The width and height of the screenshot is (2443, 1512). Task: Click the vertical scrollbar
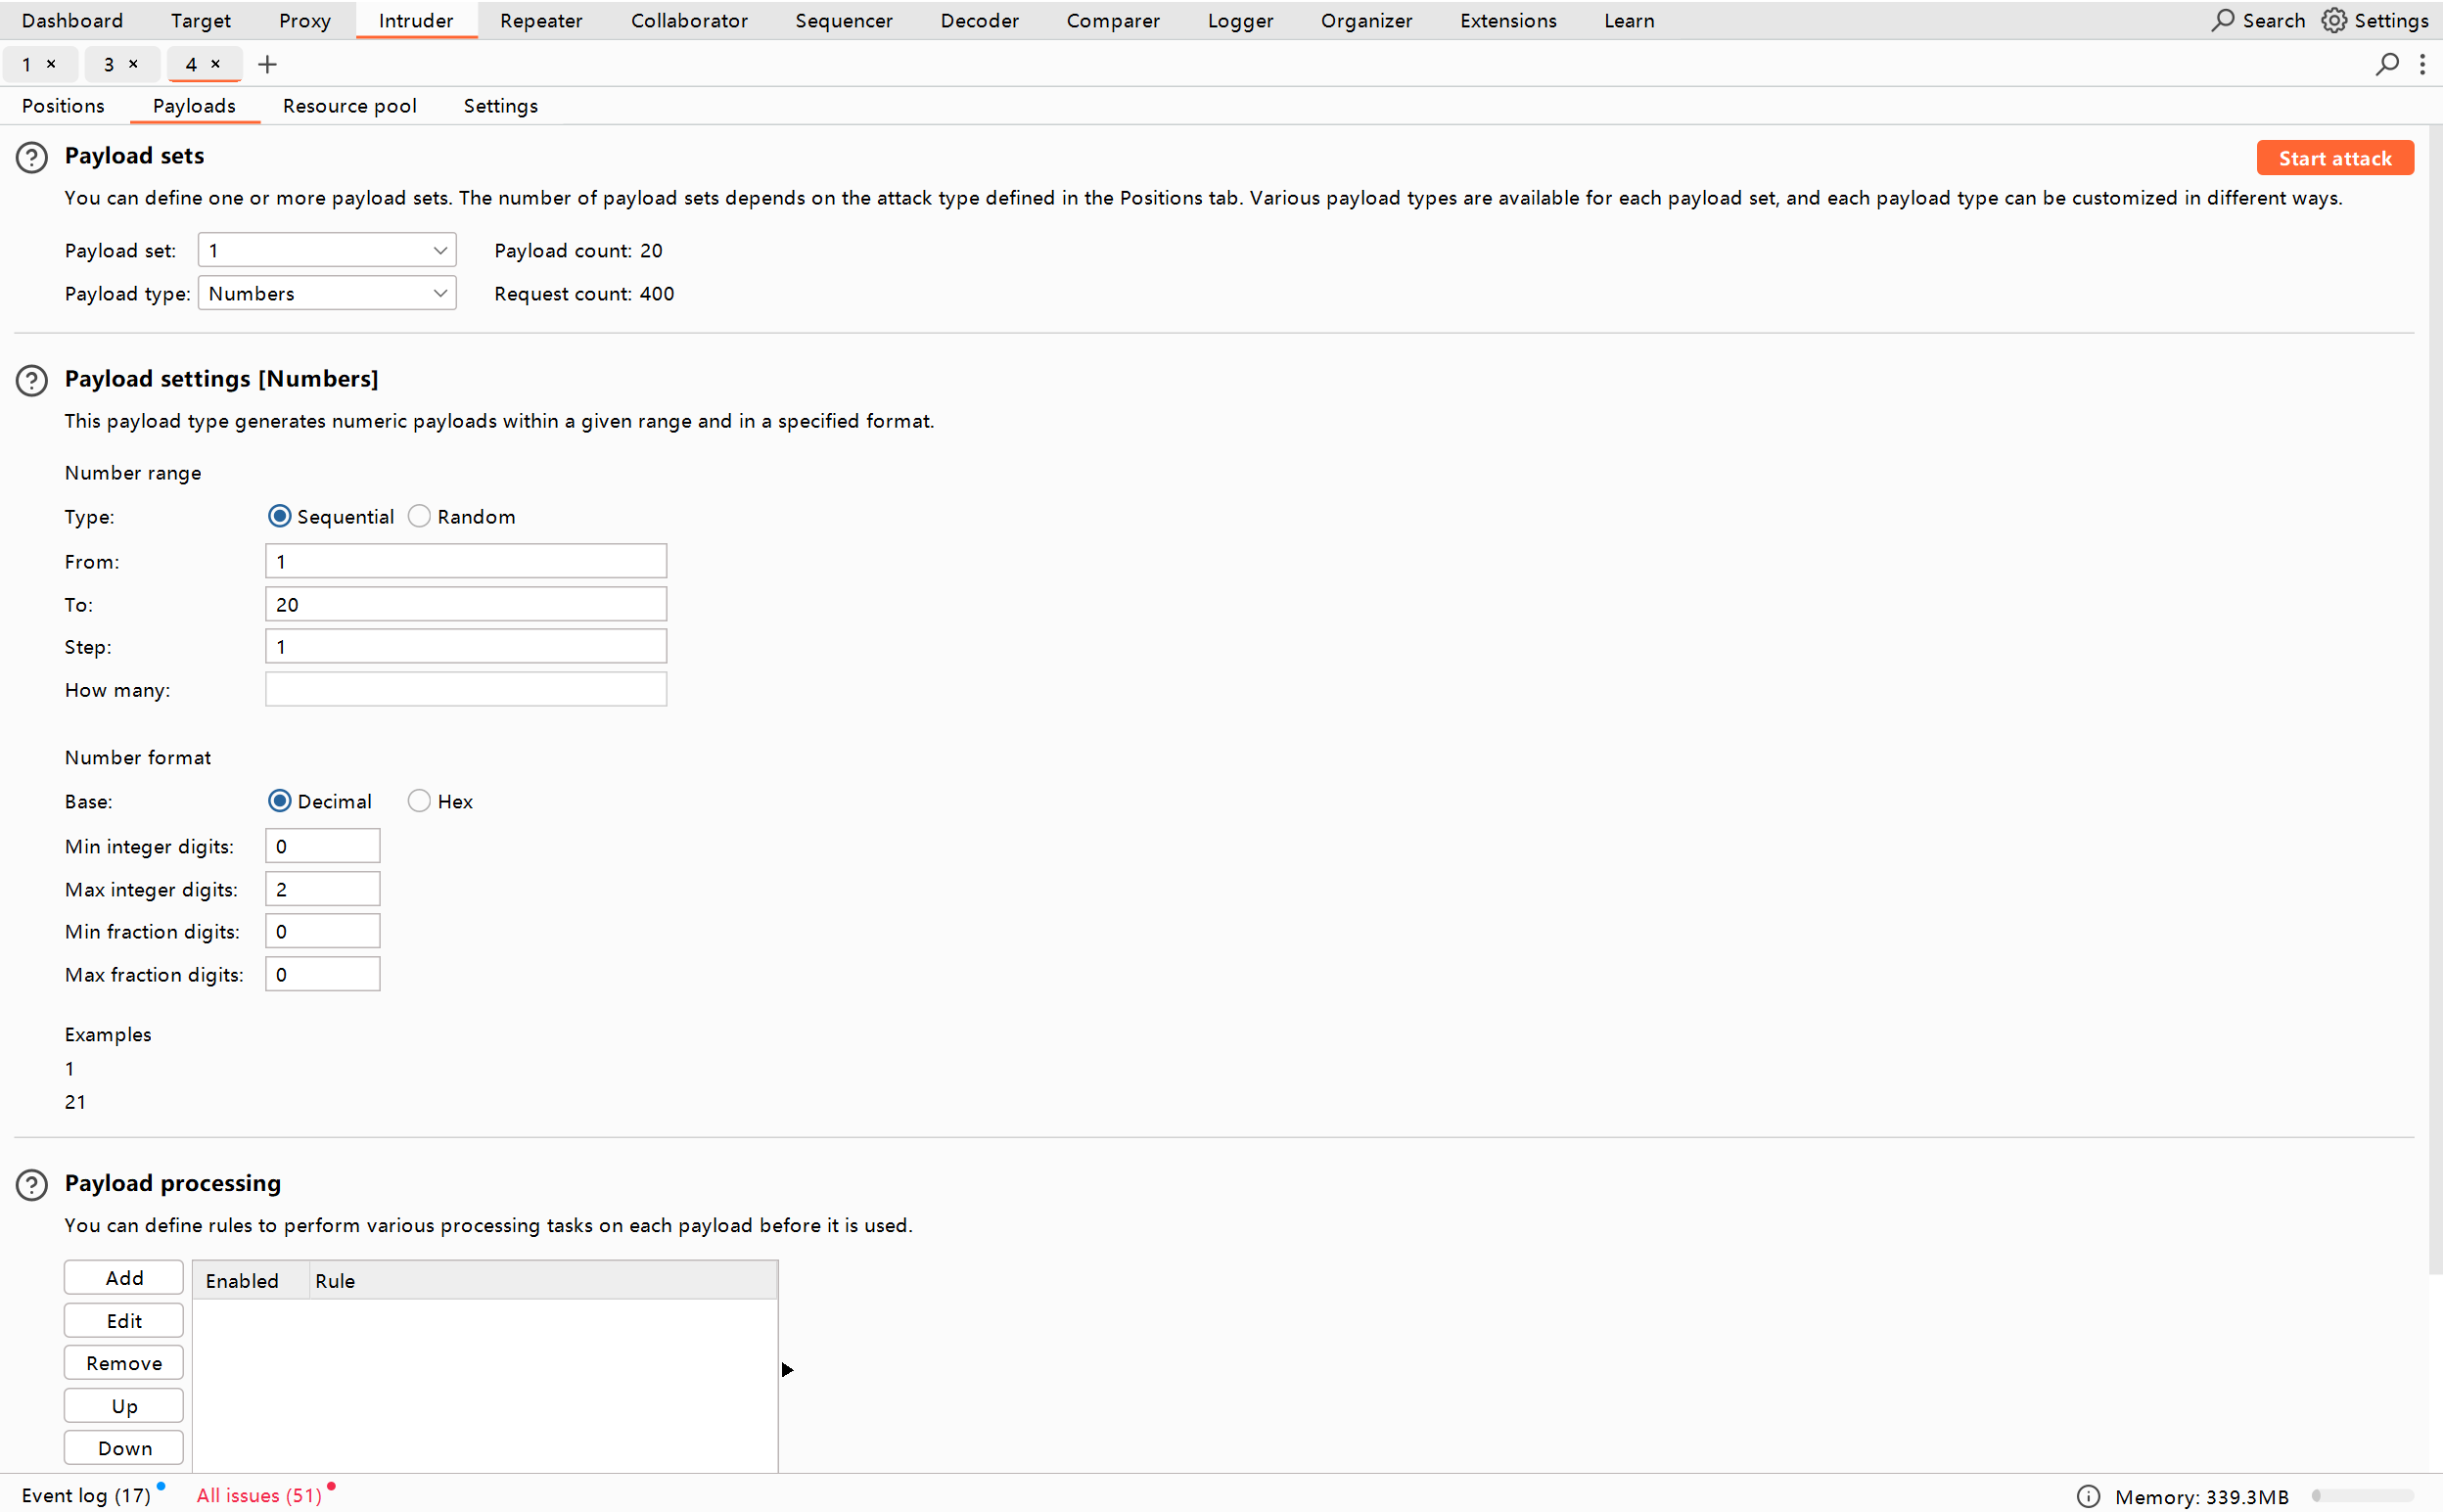(2435, 700)
